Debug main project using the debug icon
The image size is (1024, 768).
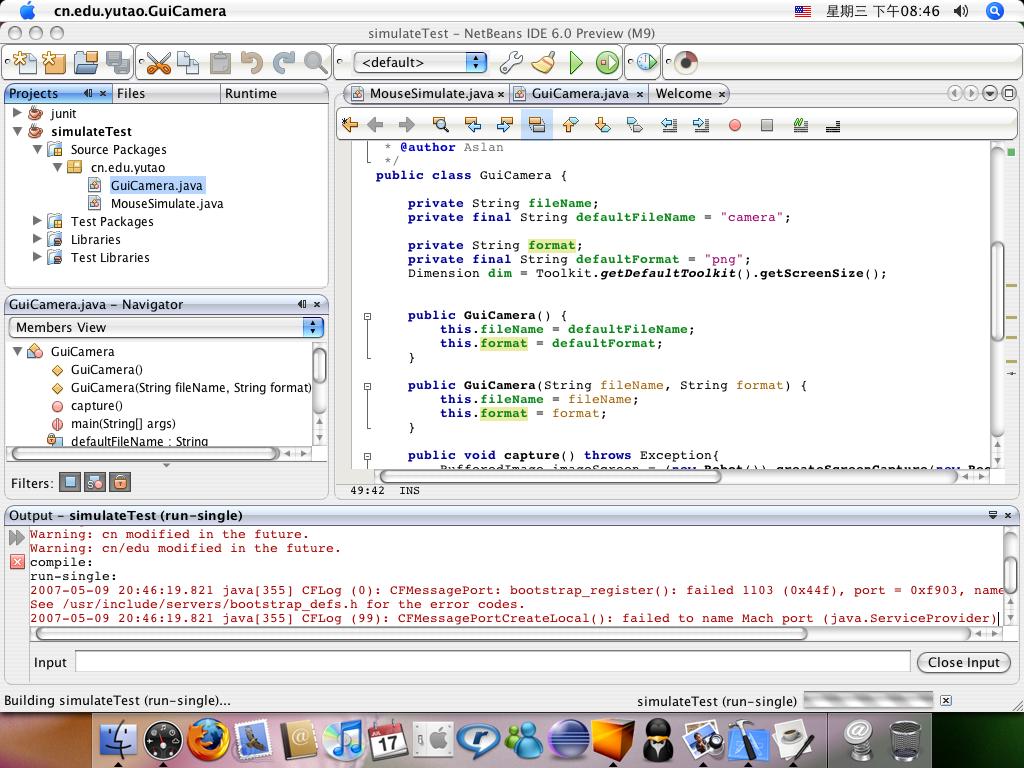(607, 63)
